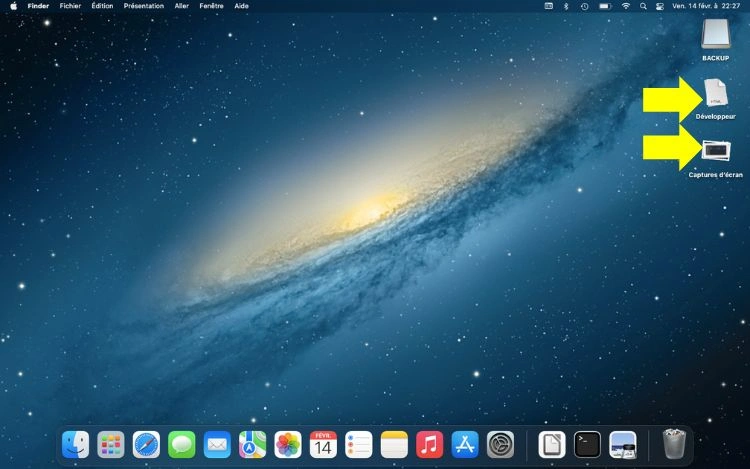Open the Photos app
The height and width of the screenshot is (469, 750).
pos(288,444)
